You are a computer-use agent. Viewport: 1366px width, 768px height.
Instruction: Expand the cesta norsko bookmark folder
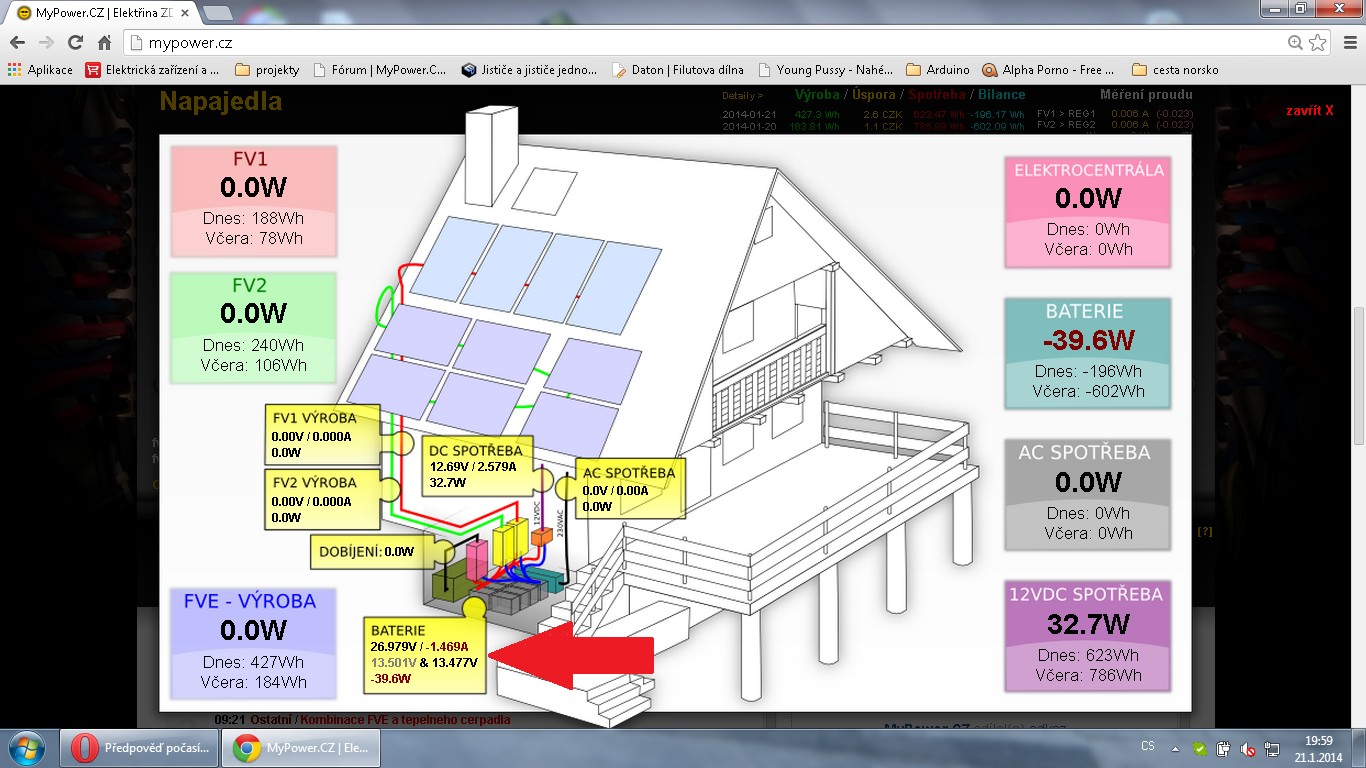[x=1175, y=70]
